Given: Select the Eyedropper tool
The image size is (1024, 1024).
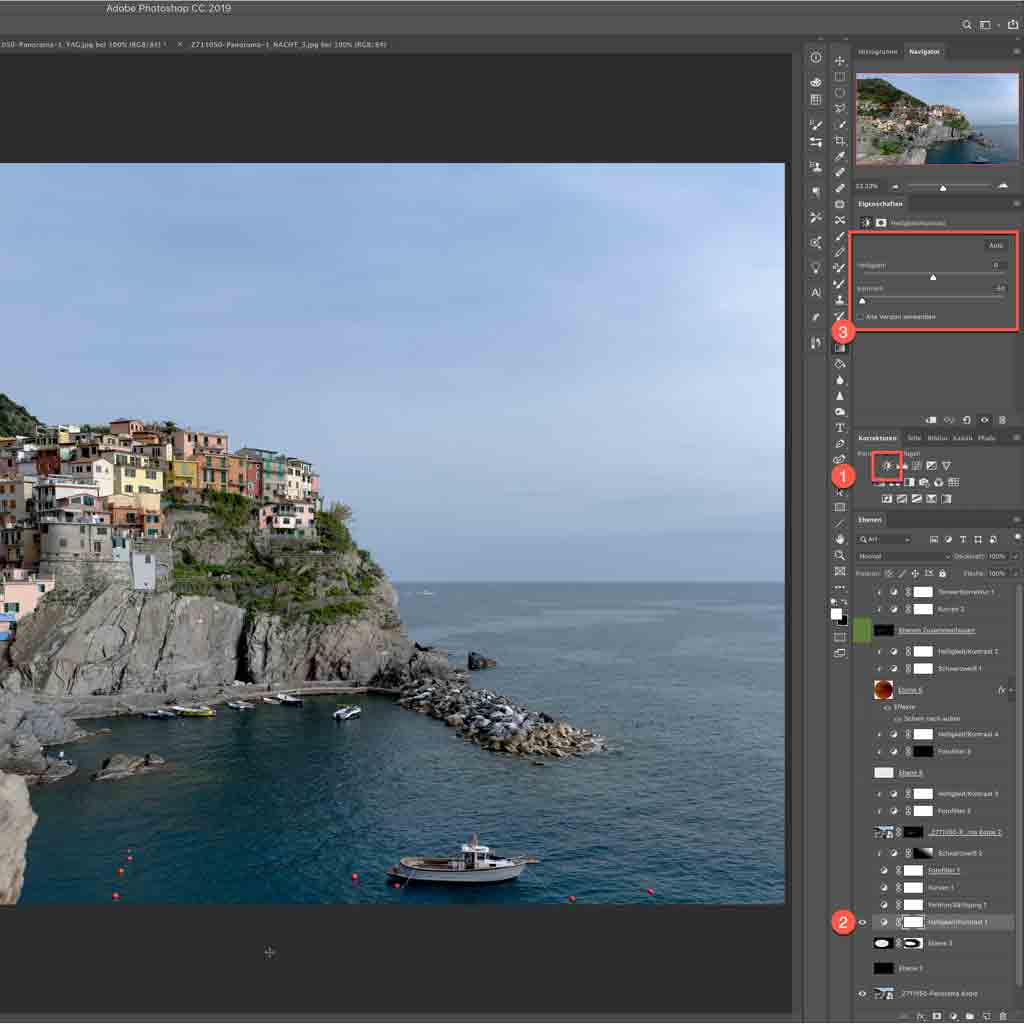Looking at the screenshot, I should (x=840, y=156).
